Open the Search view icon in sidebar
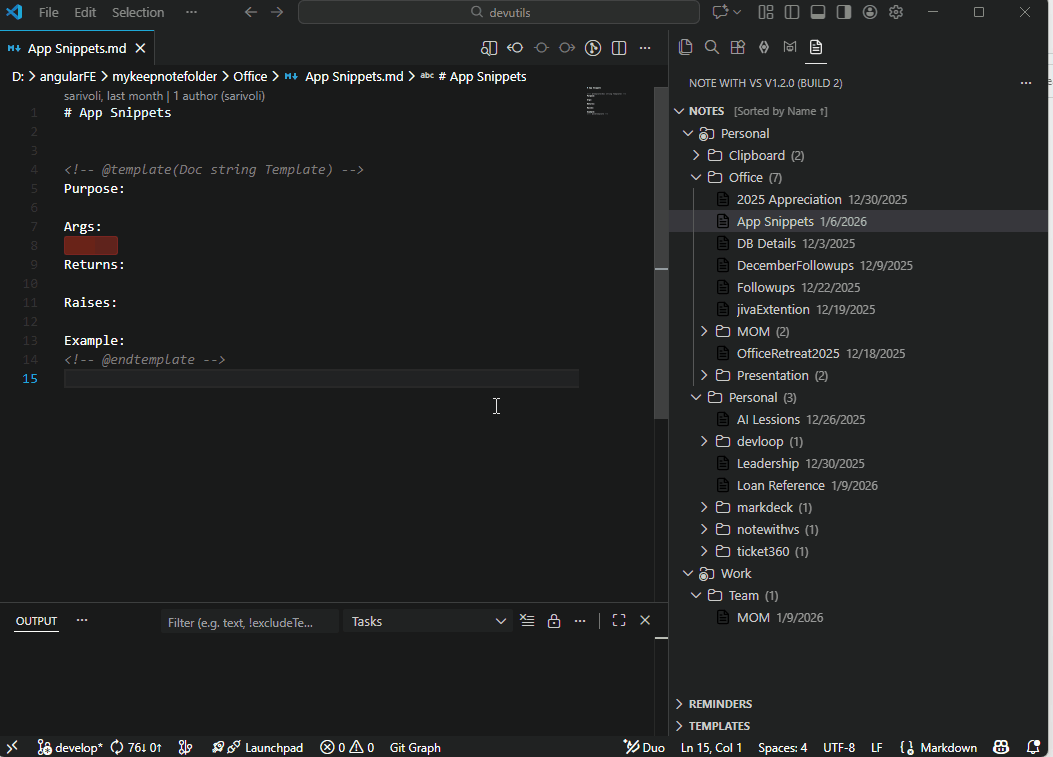 pos(711,47)
